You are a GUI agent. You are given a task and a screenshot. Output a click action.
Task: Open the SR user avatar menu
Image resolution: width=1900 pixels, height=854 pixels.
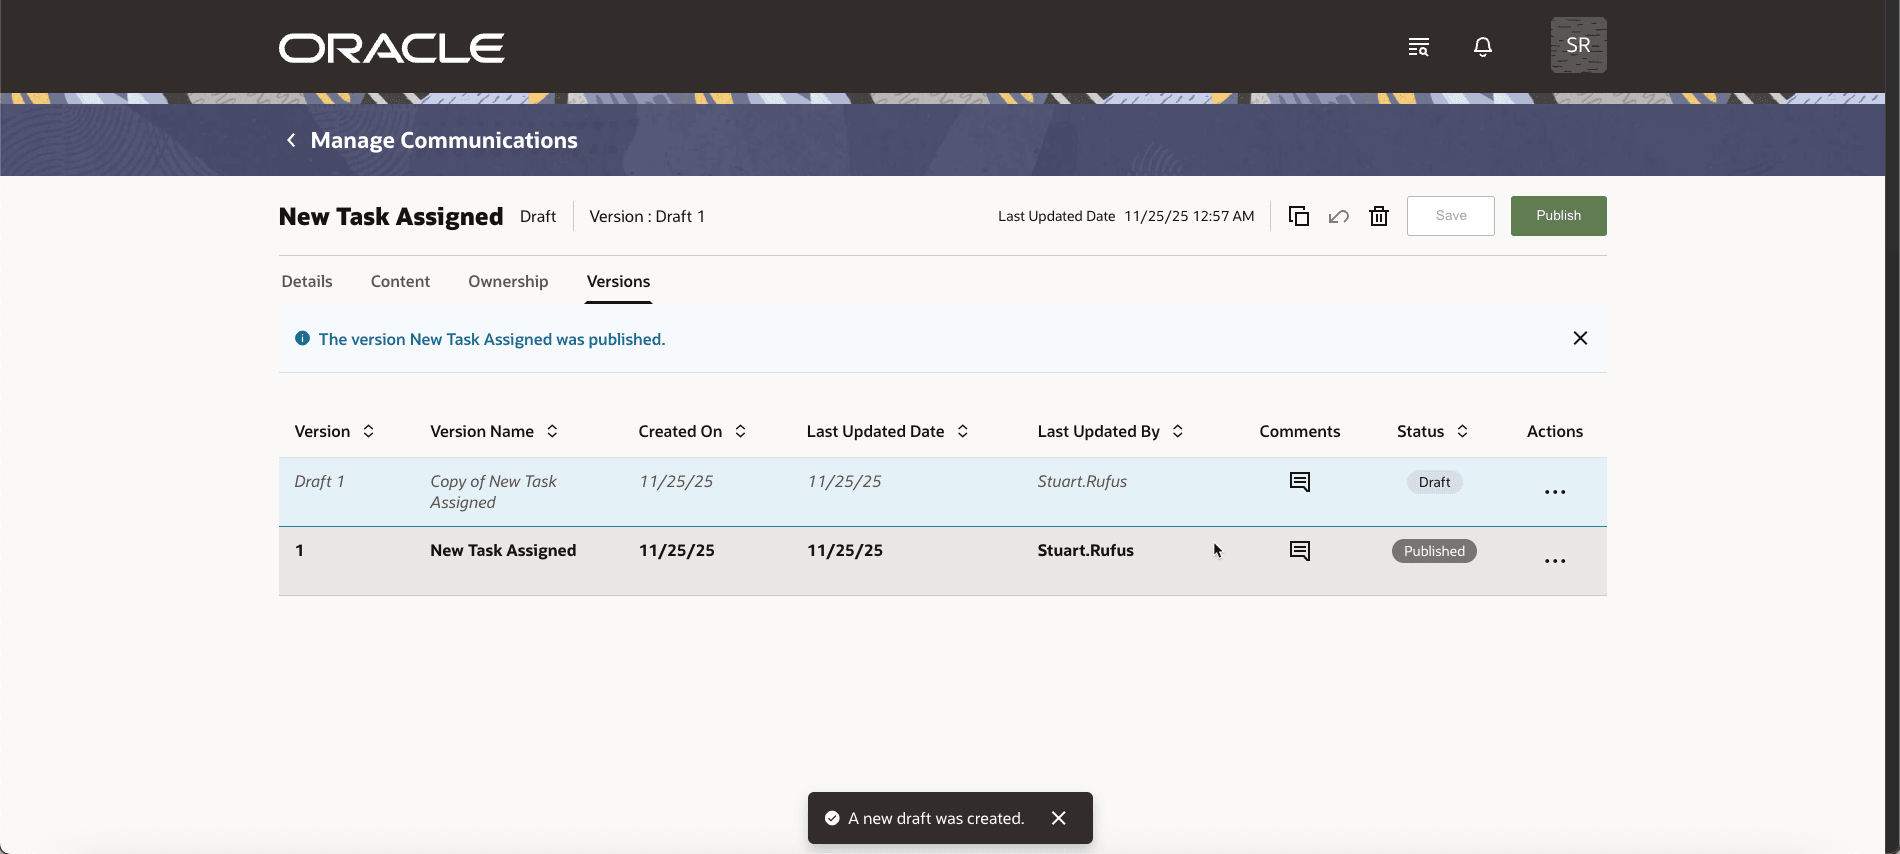pyautogui.click(x=1578, y=45)
